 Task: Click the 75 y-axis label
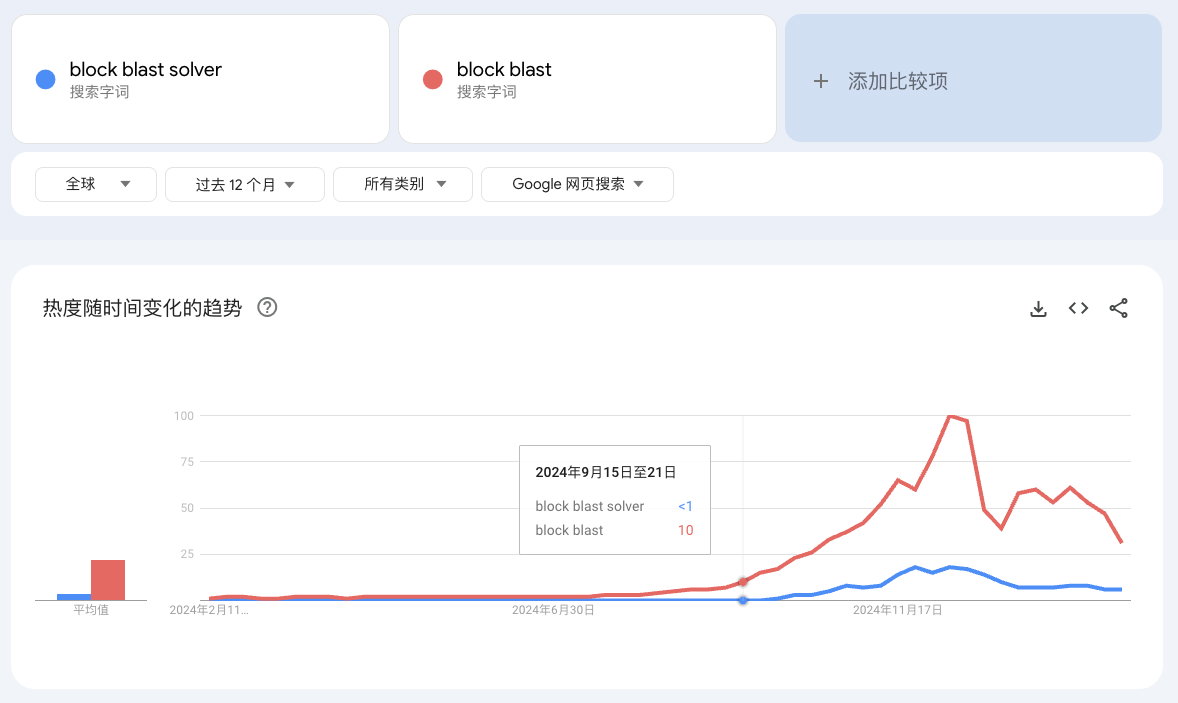coord(187,462)
